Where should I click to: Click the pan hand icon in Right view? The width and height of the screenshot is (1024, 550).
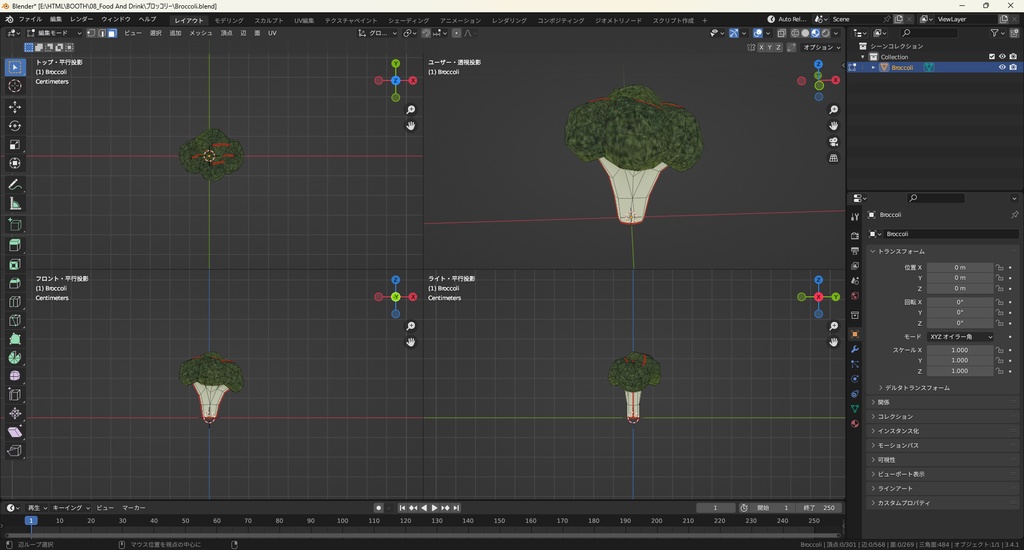click(833, 342)
